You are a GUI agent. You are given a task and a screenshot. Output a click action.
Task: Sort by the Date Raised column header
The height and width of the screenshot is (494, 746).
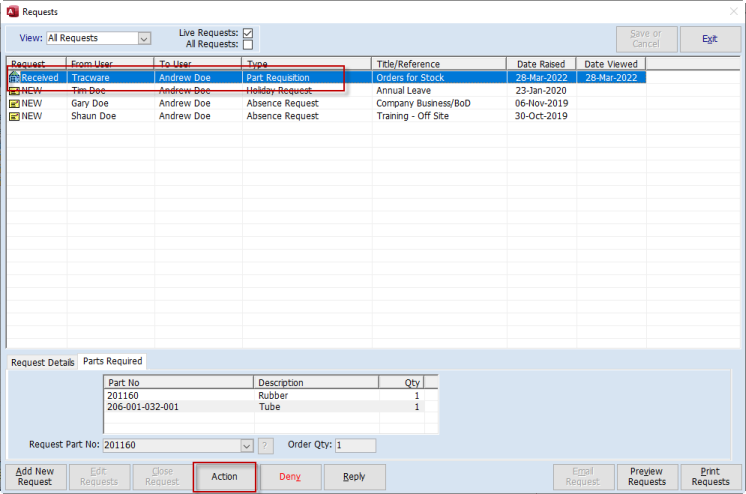[540, 64]
